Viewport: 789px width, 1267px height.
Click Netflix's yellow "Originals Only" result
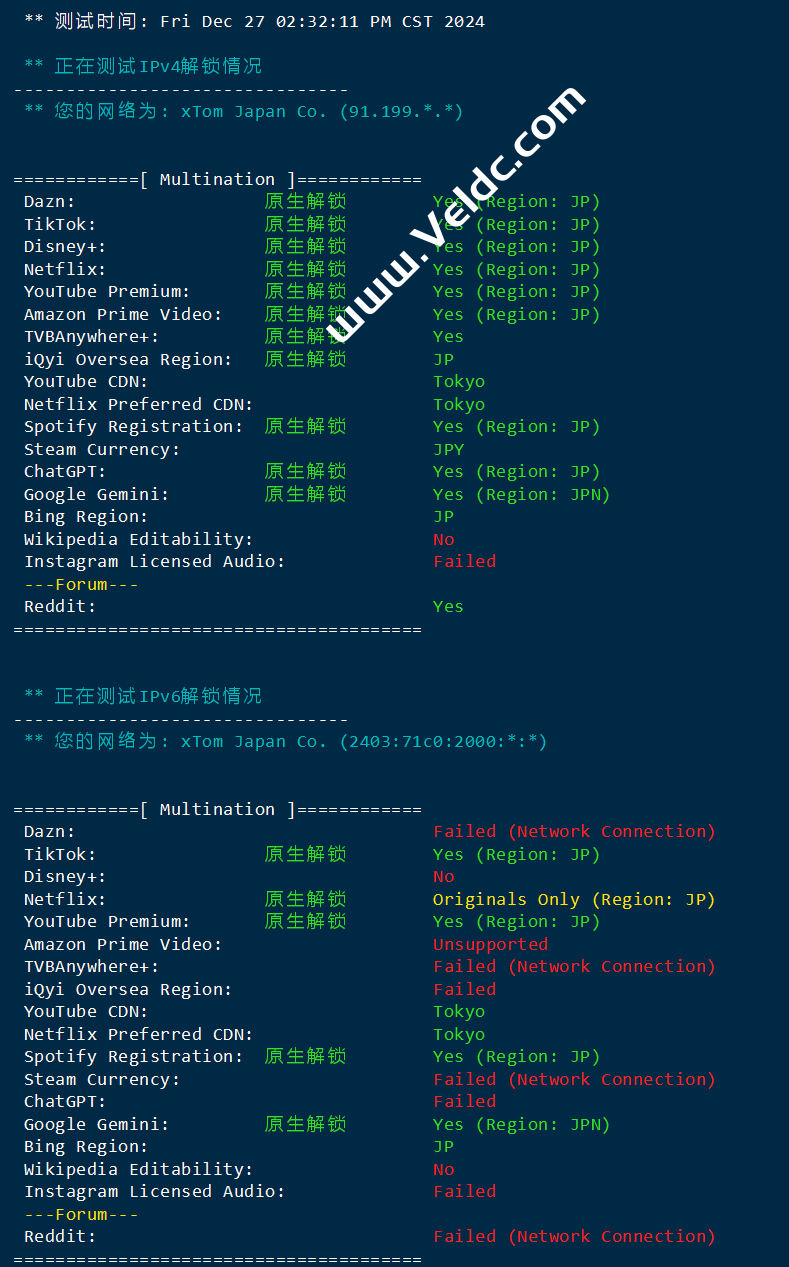[574, 900]
